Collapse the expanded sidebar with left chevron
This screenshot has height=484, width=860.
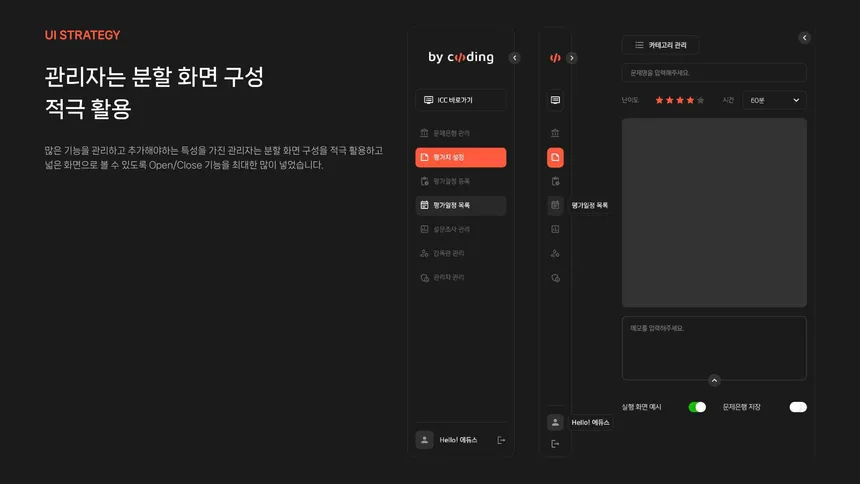514,58
